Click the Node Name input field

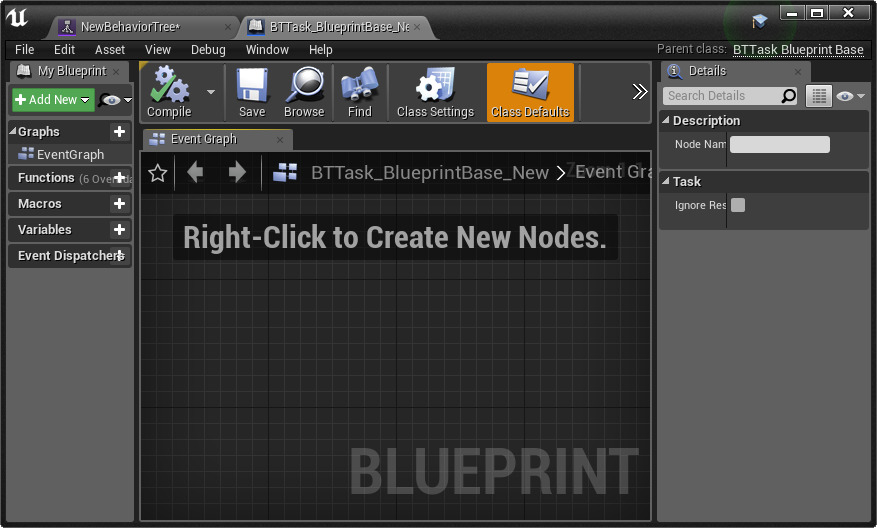pyautogui.click(x=779, y=145)
